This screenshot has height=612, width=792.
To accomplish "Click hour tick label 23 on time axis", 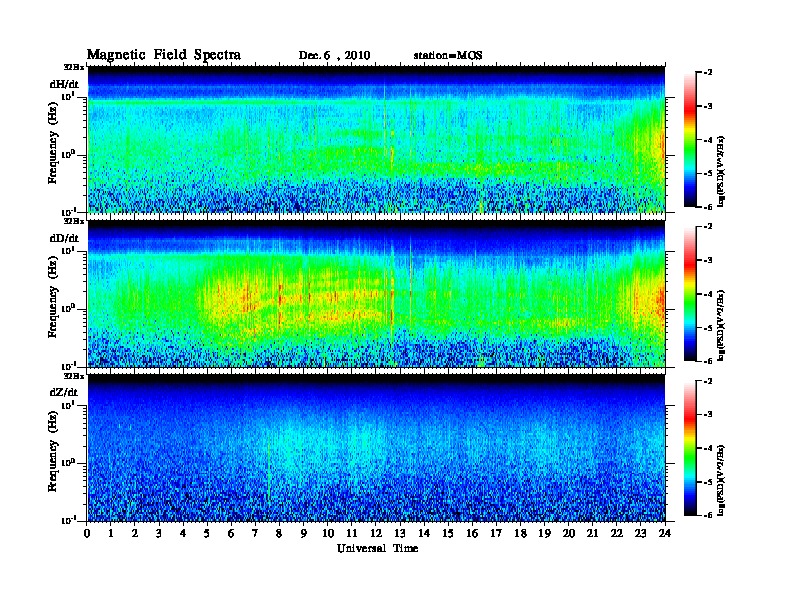I will 640,534.
